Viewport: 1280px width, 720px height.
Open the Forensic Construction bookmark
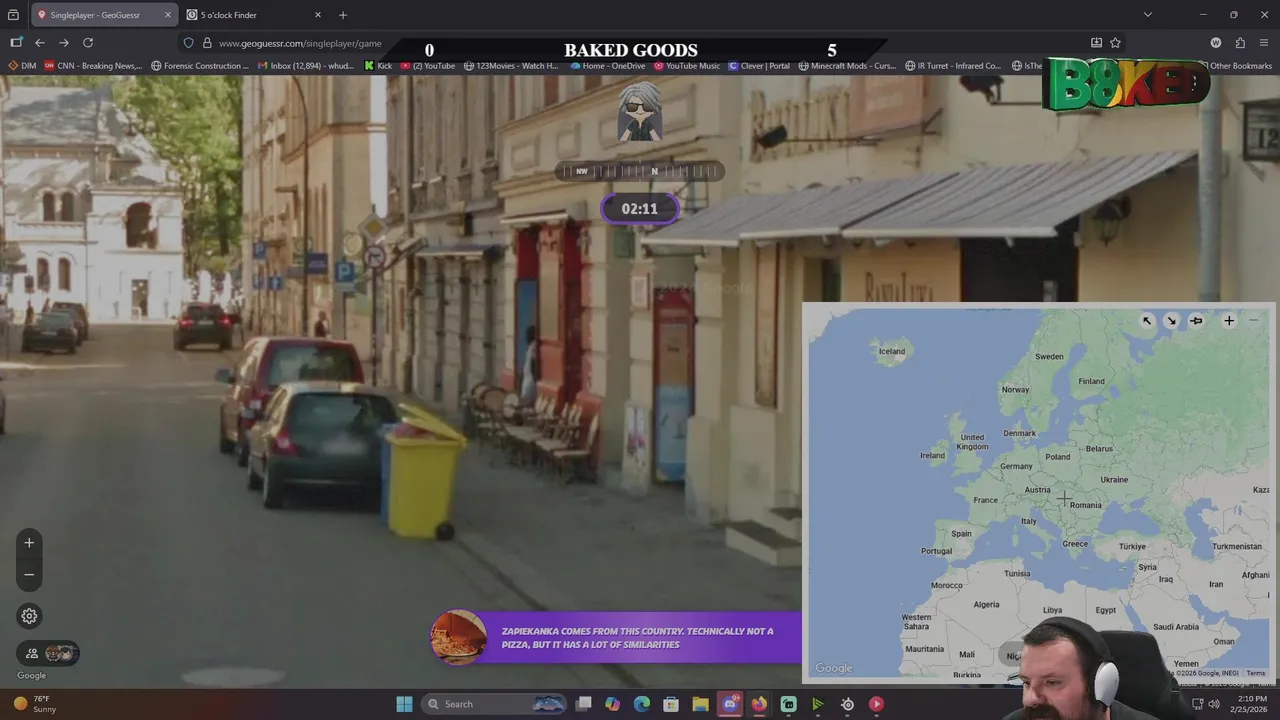click(200, 66)
